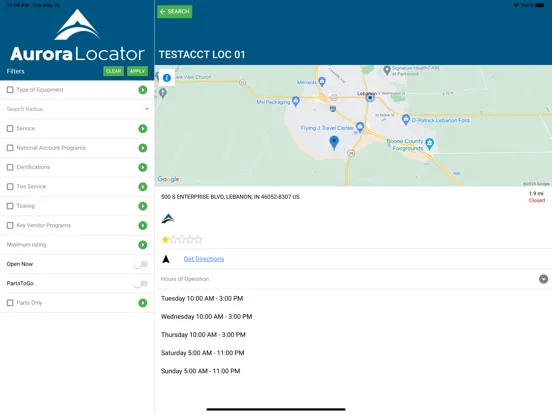
Task: Click the Interstate 65 shield on map
Action: [333, 109]
